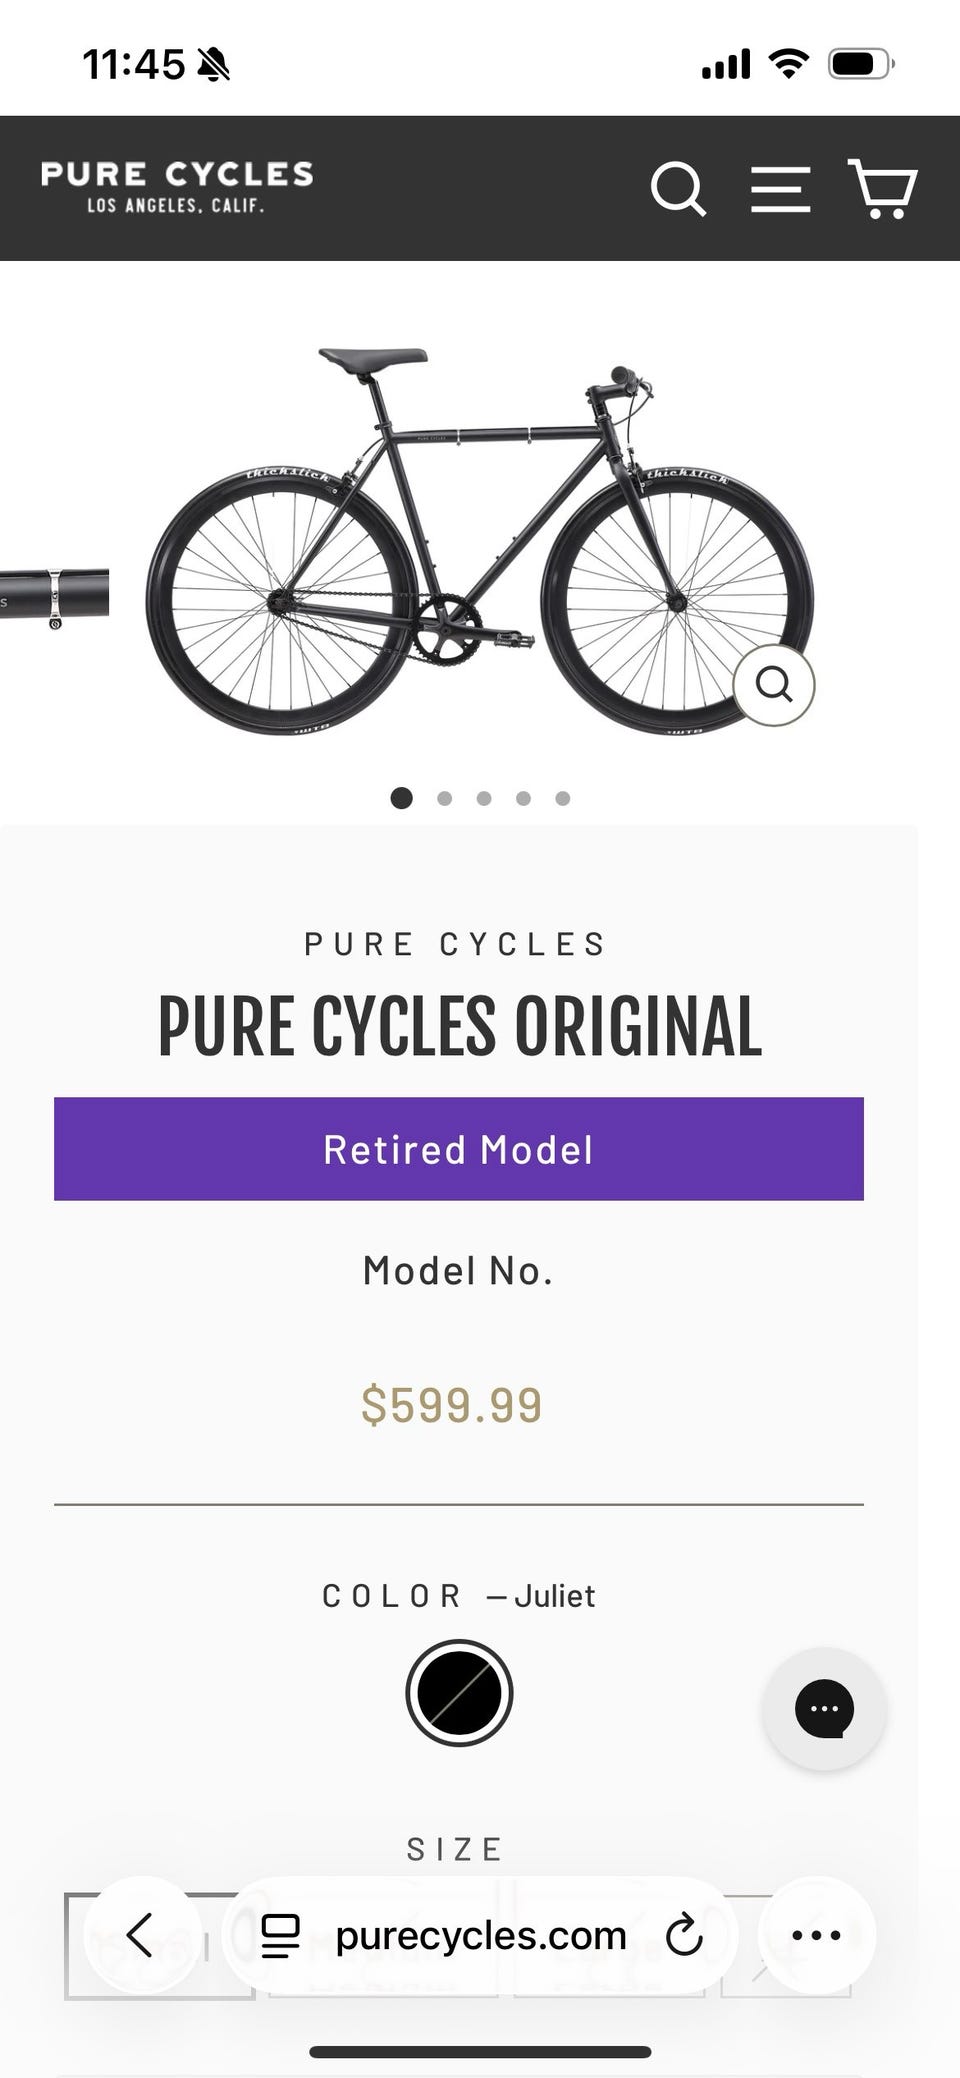Tap the zoom magnifier on bike image
Image resolution: width=960 pixels, height=2078 pixels.
(x=774, y=685)
